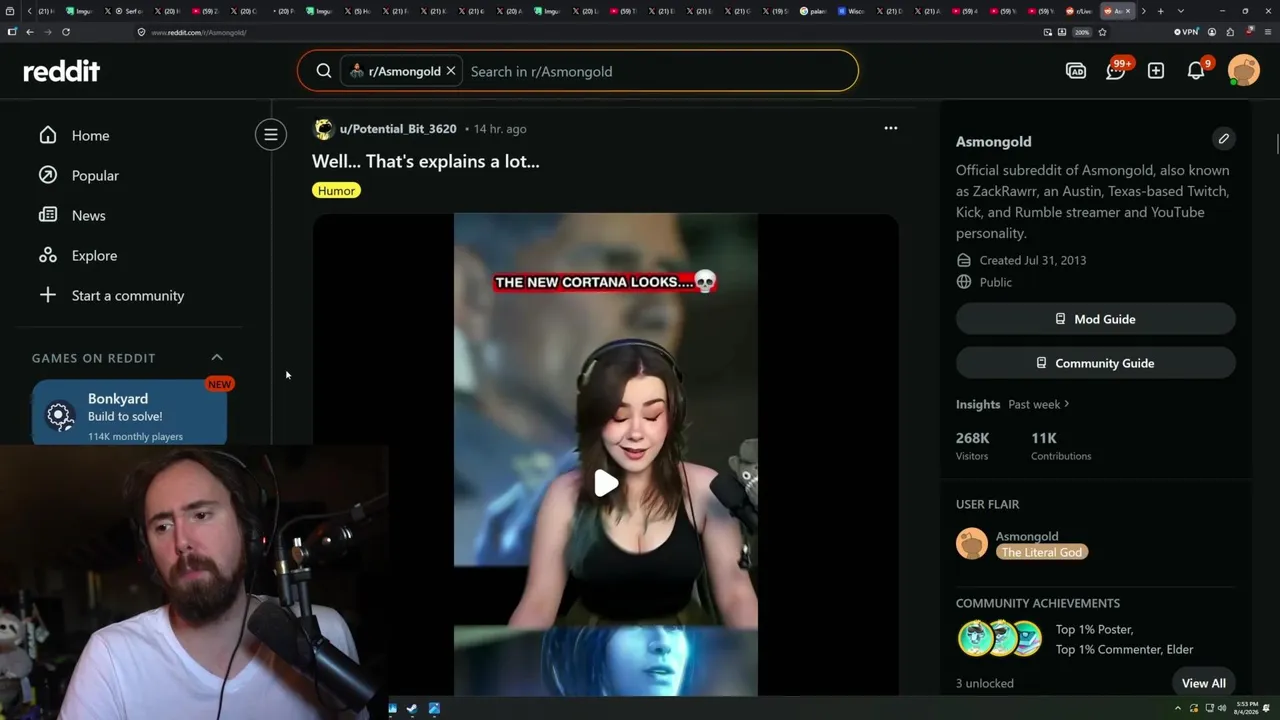Go to the Reddit home logo
The height and width of the screenshot is (720, 1280).
coord(62,71)
